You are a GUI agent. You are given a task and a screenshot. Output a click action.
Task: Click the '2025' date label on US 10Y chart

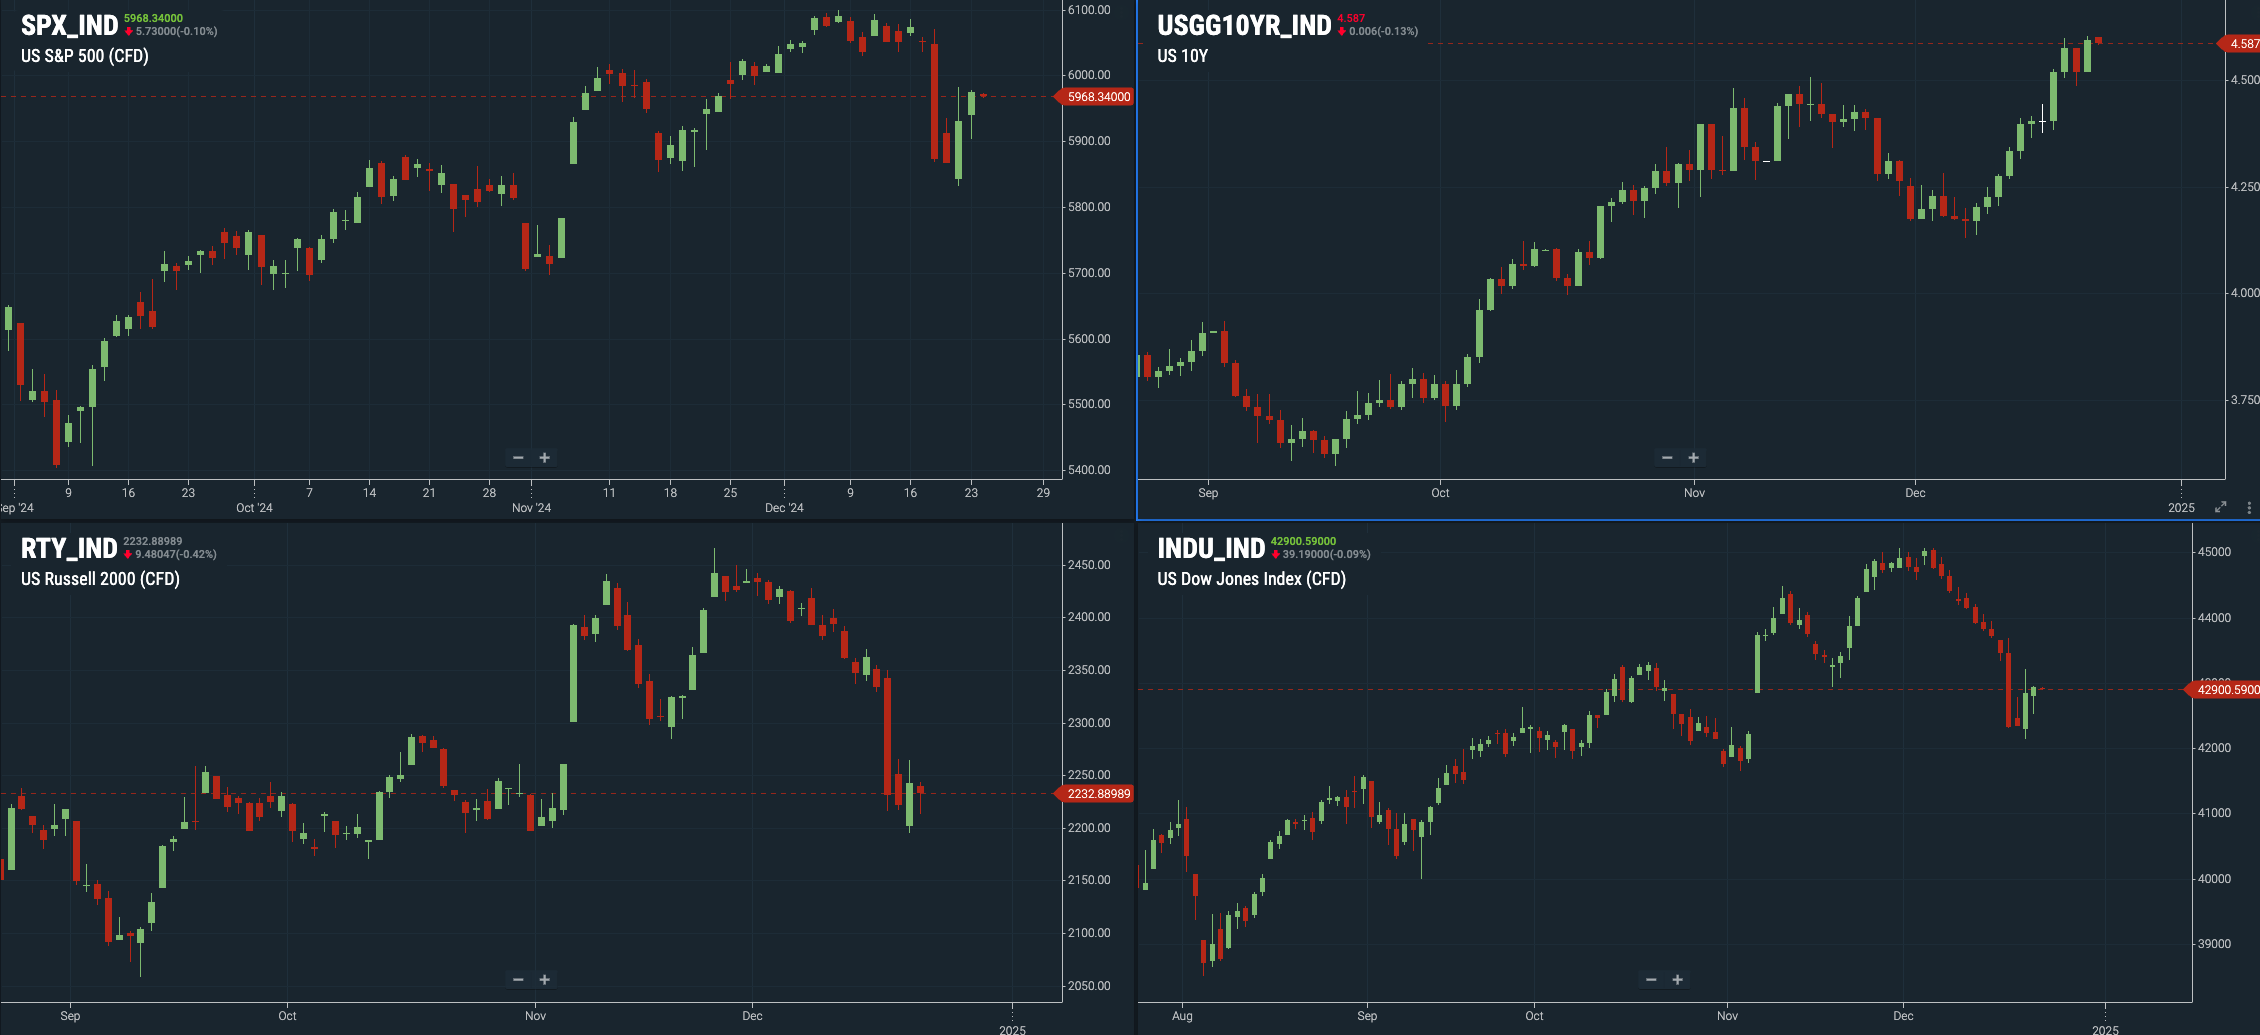(x=2181, y=508)
